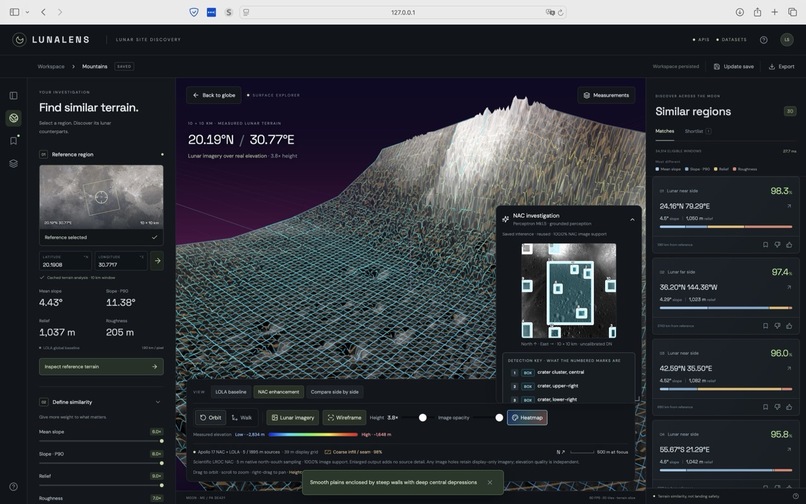Open browser sidebar dropdown arrow

27,12
